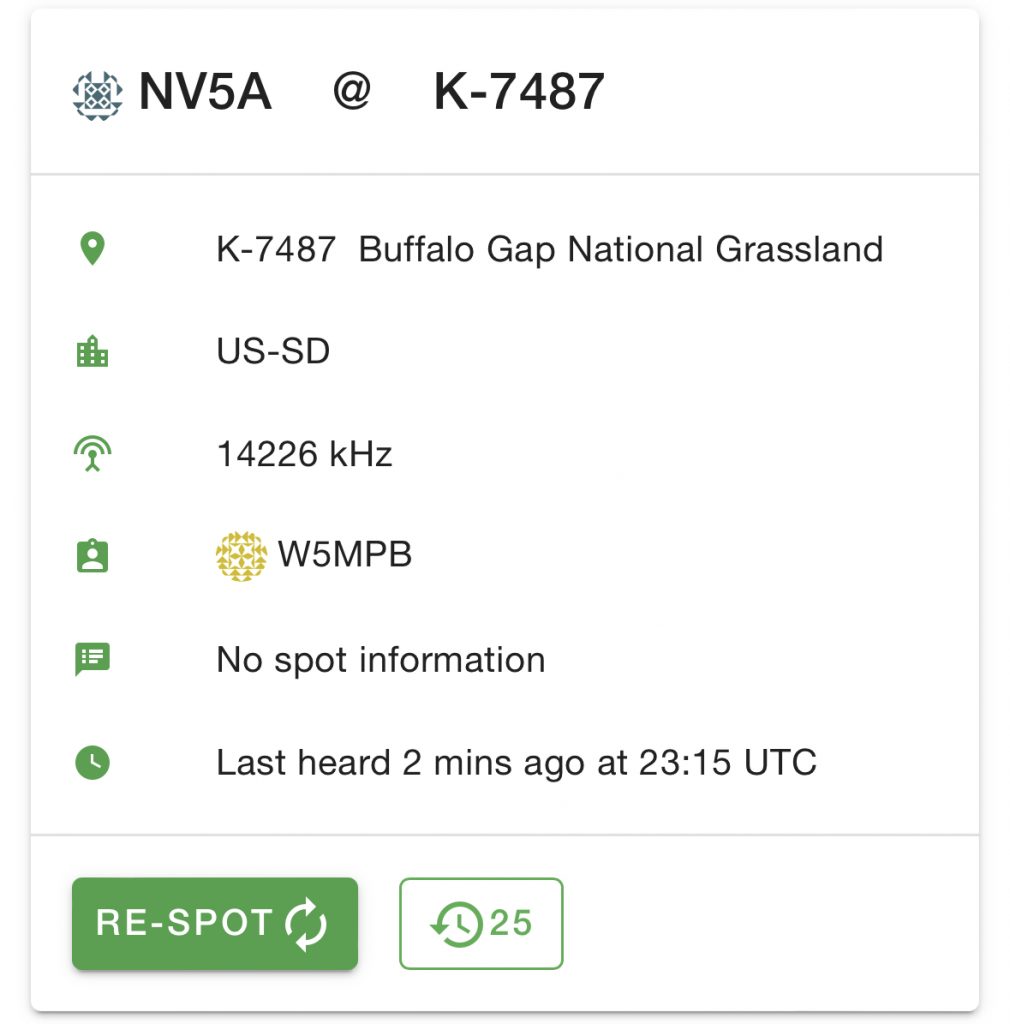Viewport: 1010px width, 1024px height.
Task: Click the Last heard 23:15 UTC text
Action: click(x=516, y=763)
